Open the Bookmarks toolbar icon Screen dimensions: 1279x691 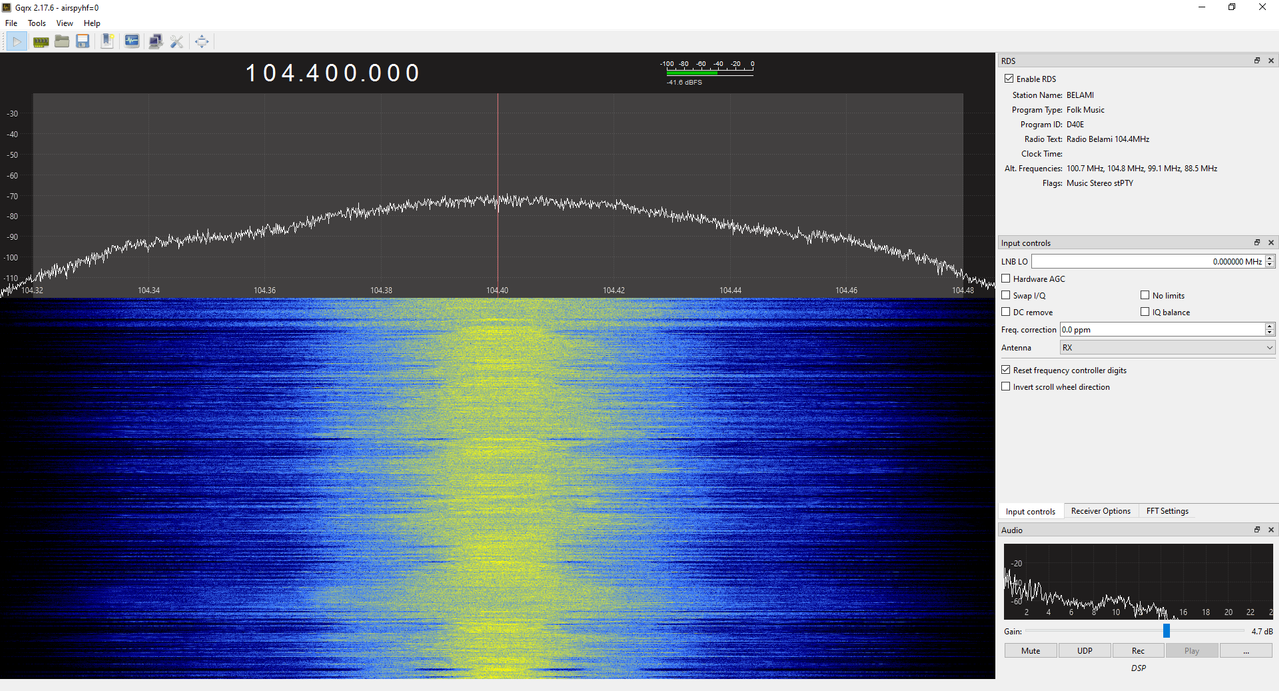(x=107, y=41)
